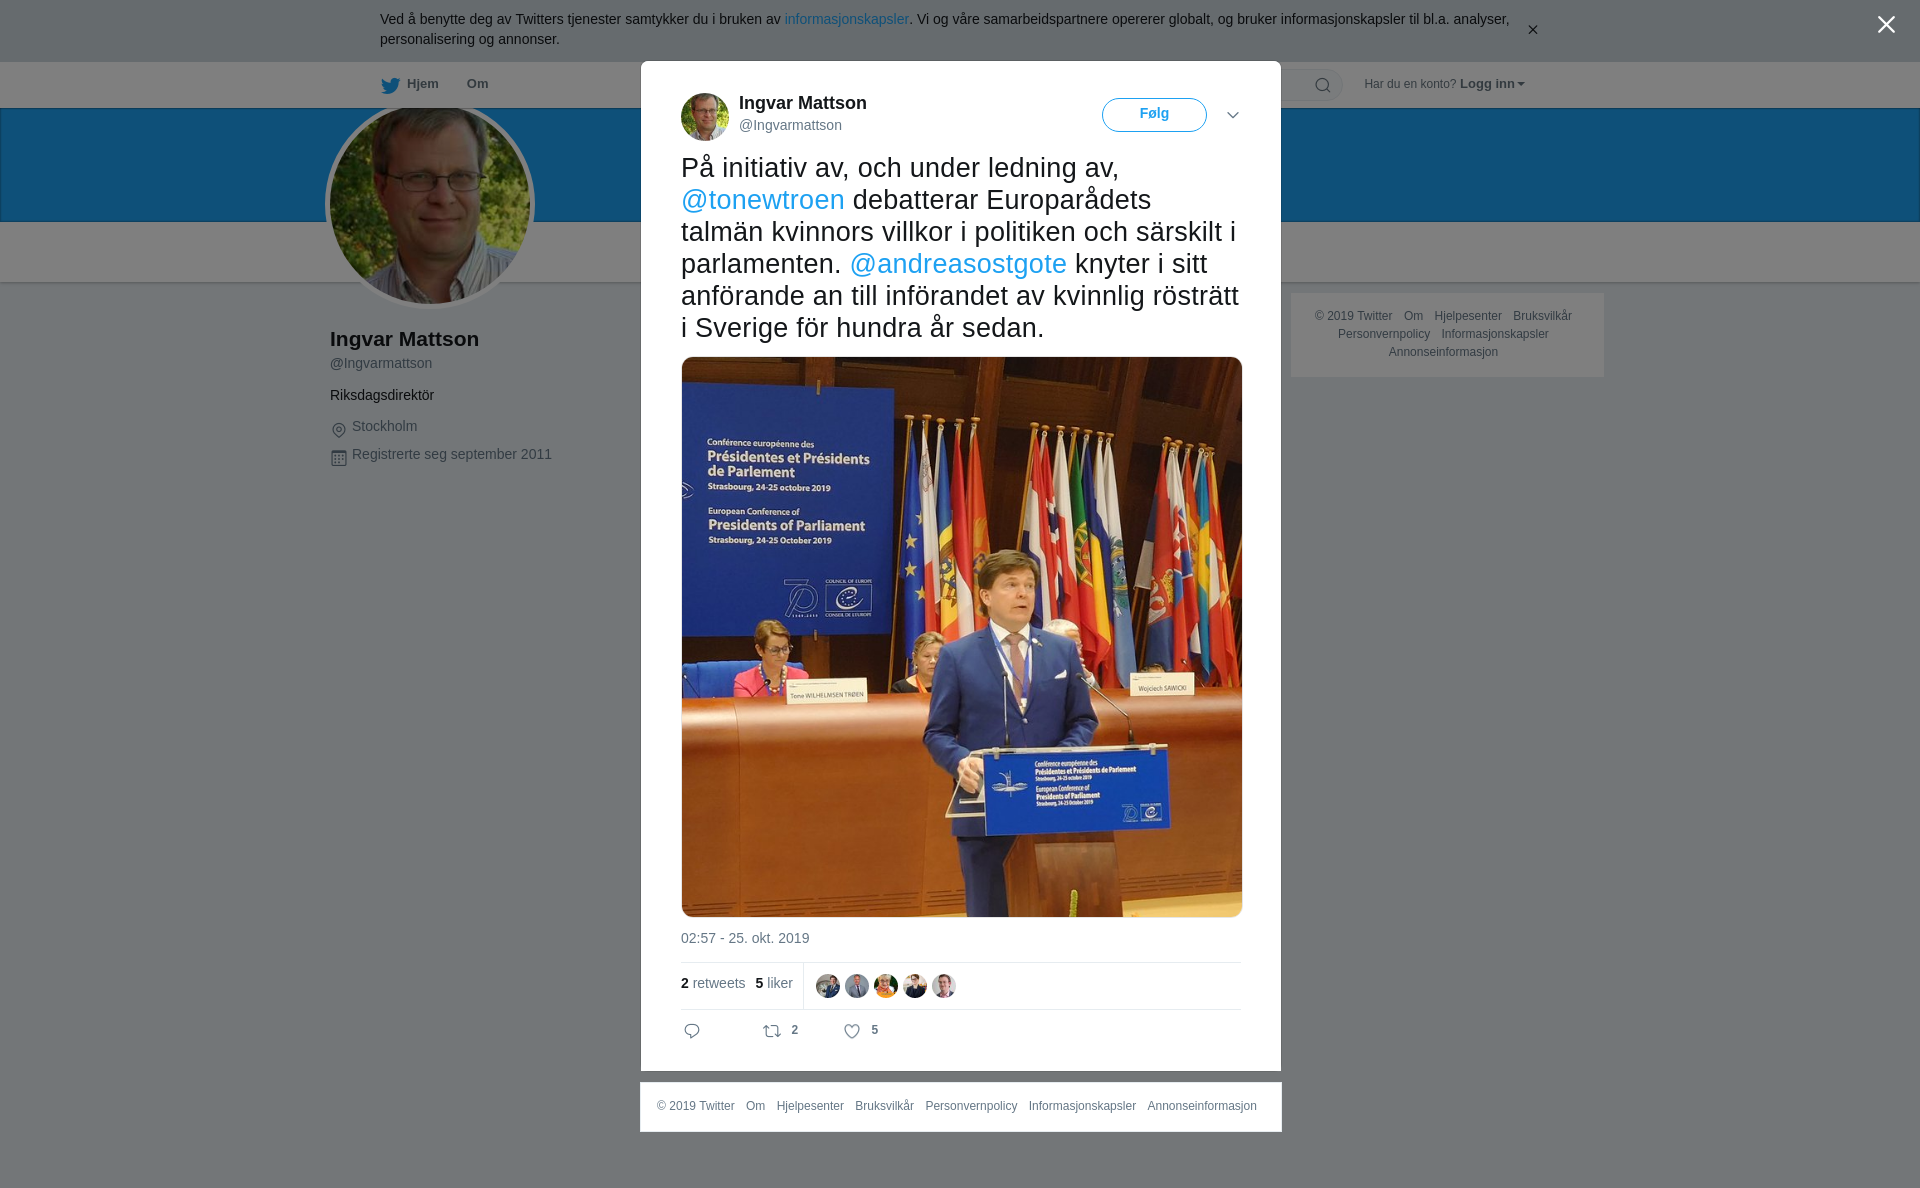
Task: Like the tweet with heart icon
Action: tap(852, 1031)
